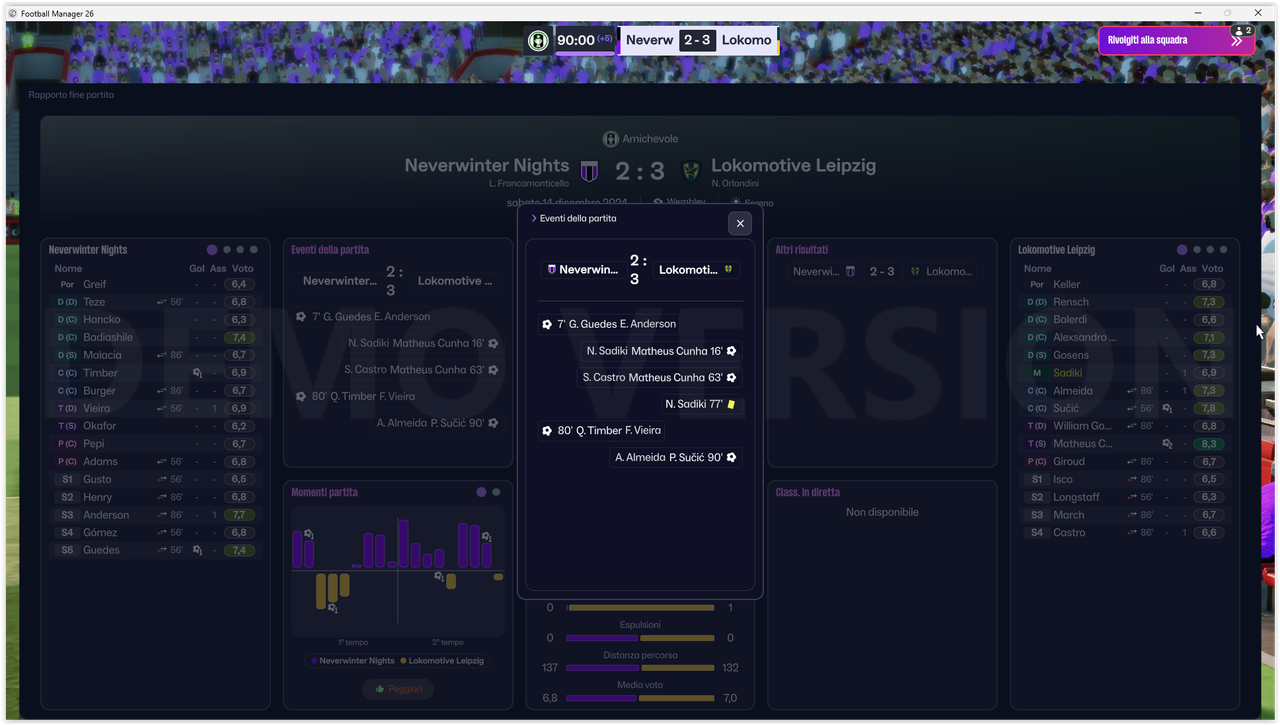The width and height of the screenshot is (1280, 725).
Task: Open the Rivolgiti alla squadra button
Action: (1176, 40)
